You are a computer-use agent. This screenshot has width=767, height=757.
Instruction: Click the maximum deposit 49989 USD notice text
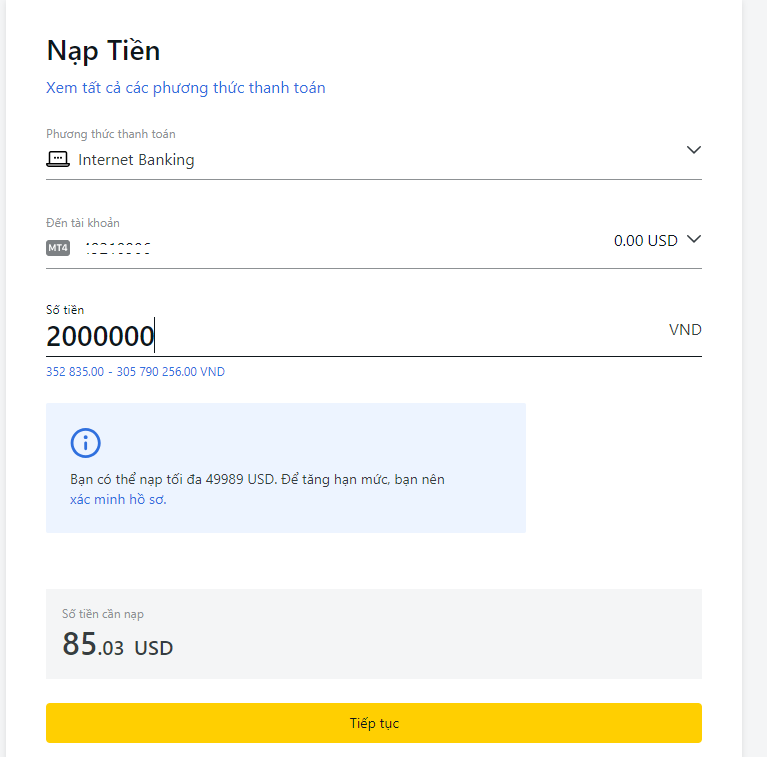click(257, 479)
